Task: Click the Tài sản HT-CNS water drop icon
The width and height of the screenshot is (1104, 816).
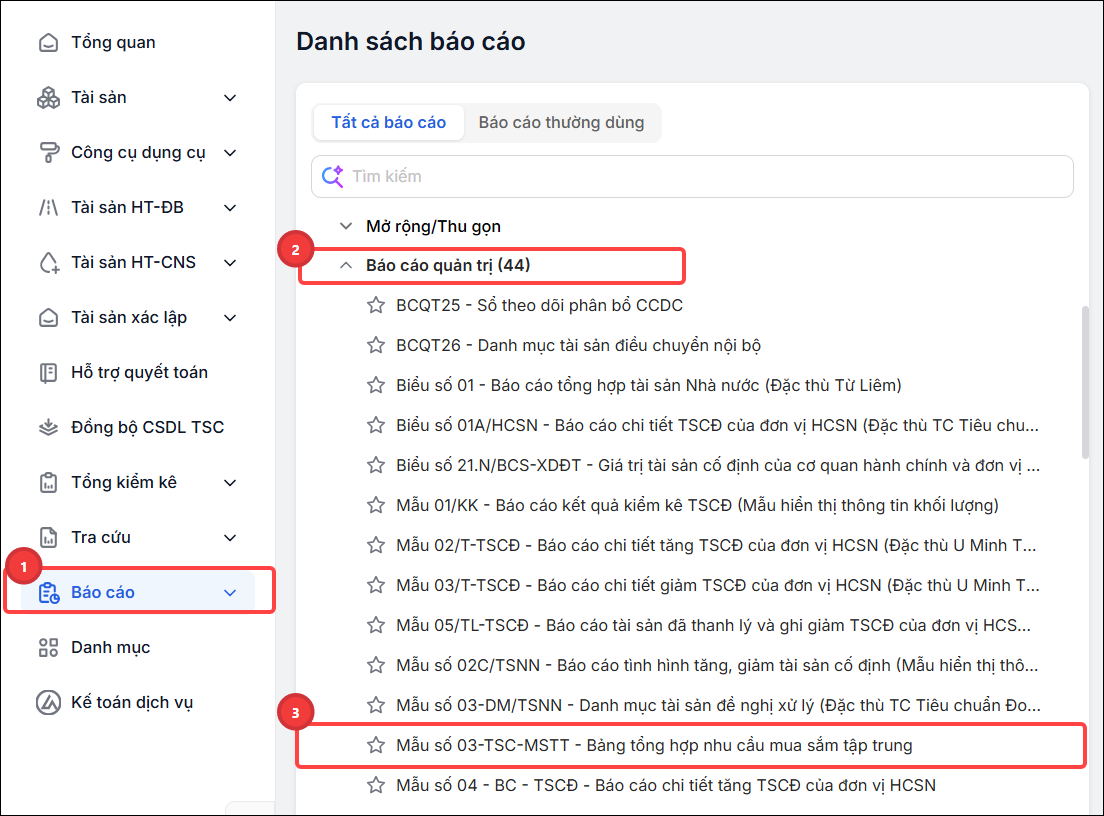Action: click(x=48, y=263)
